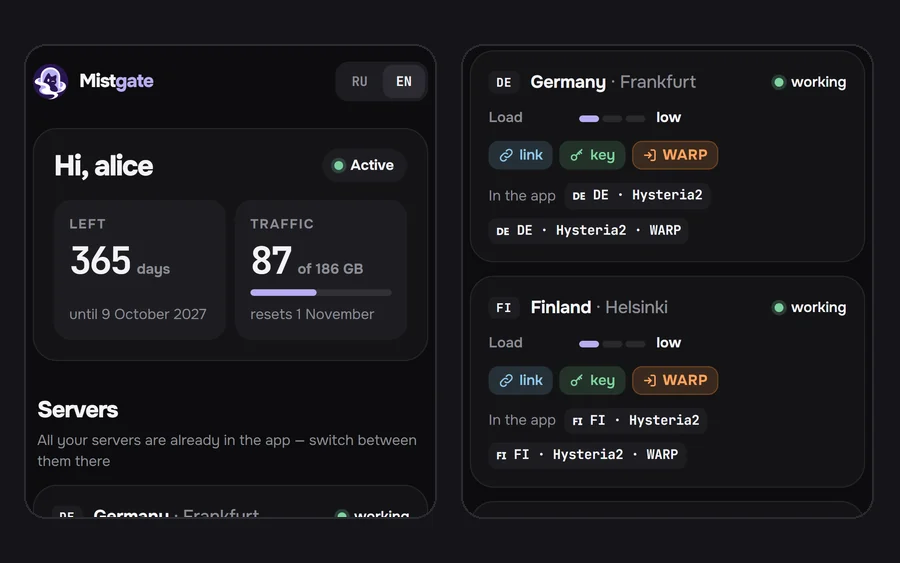The width and height of the screenshot is (900, 563).
Task: Copy the Finland Helsinki key button
Action: pyautogui.click(x=592, y=380)
